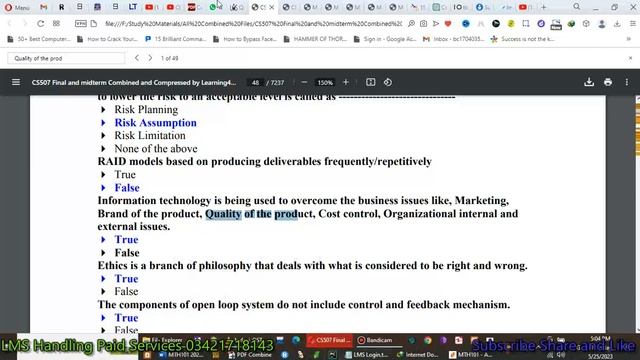Open PDF Combine from the taskbar
This screenshot has height=360, width=640.
pyautogui.click(x=250, y=354)
